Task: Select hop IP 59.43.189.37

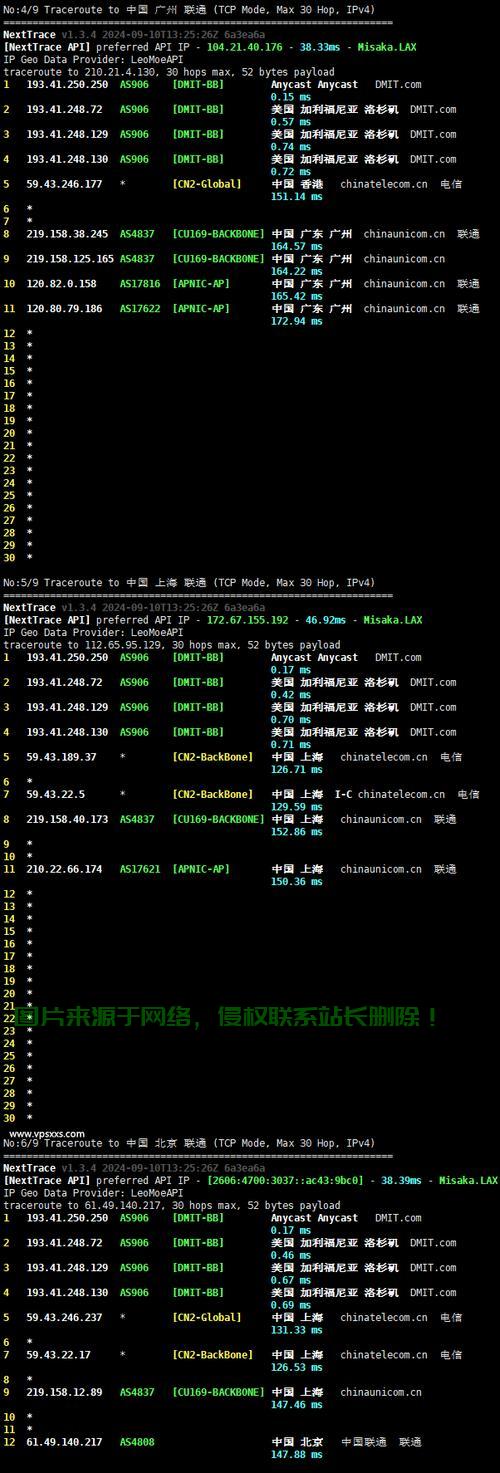Action: [61, 757]
